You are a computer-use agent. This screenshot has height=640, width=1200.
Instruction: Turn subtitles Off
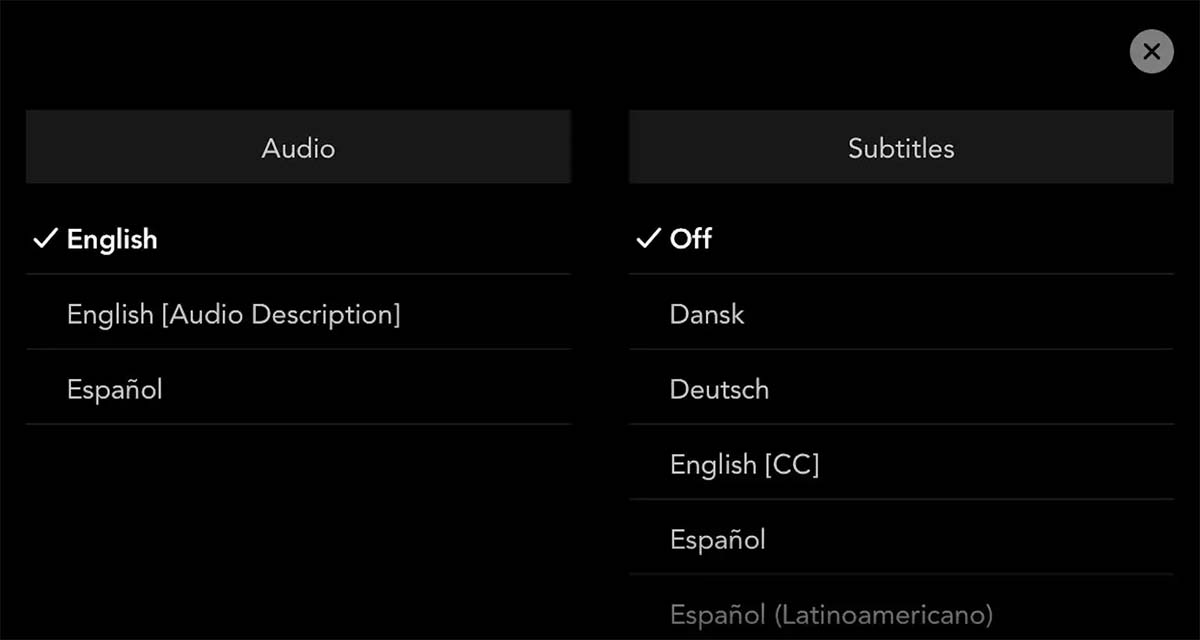pos(691,239)
